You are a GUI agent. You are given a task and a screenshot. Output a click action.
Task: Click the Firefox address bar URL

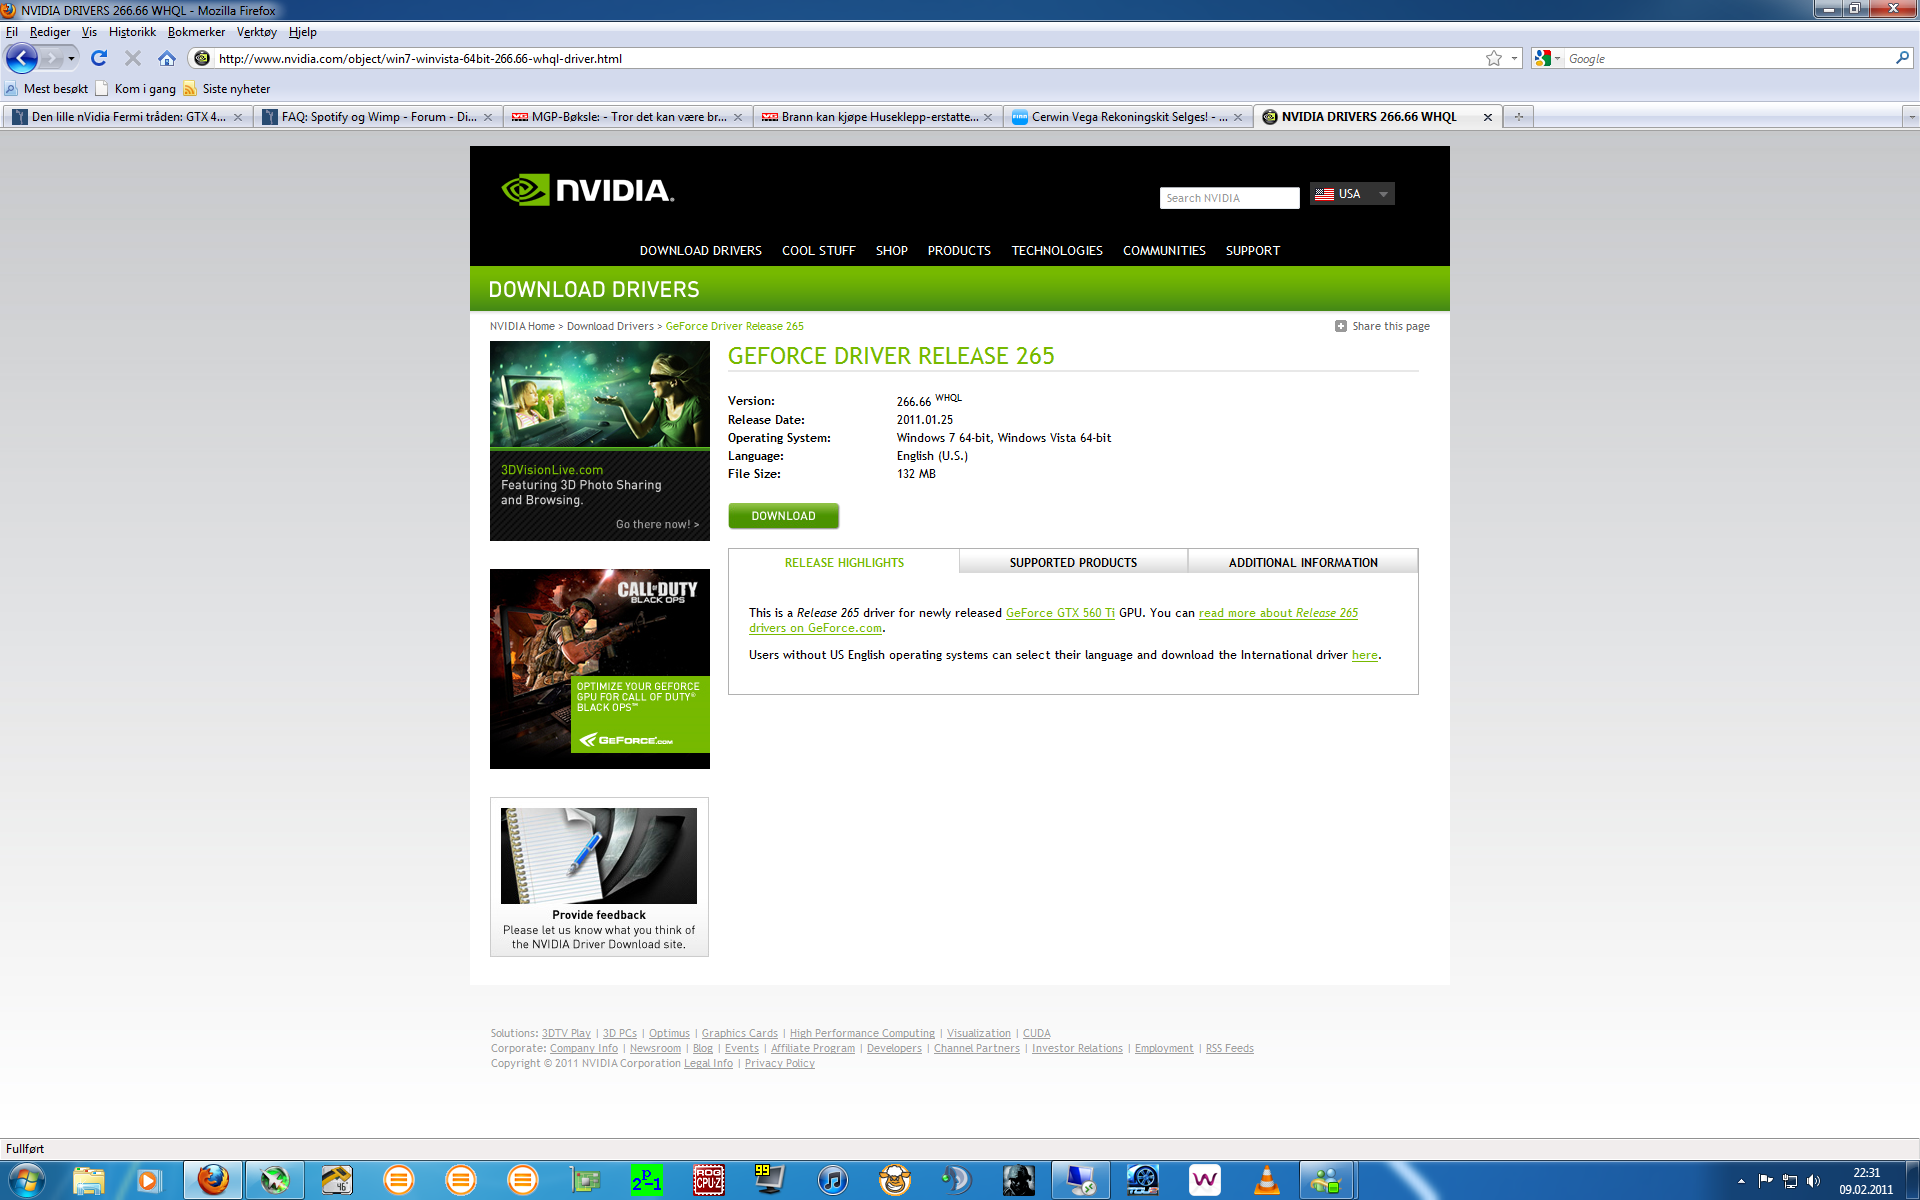(x=420, y=59)
